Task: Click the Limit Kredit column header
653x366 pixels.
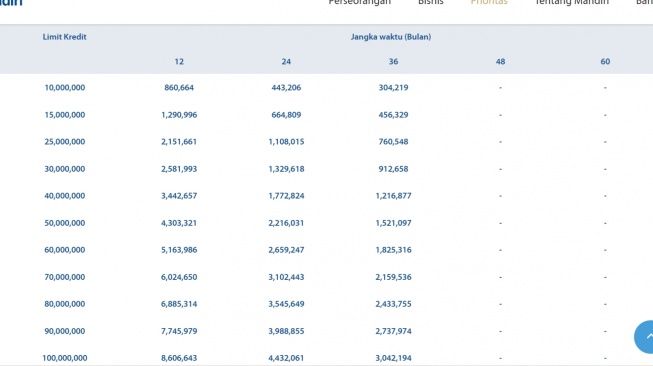Action: (x=65, y=37)
